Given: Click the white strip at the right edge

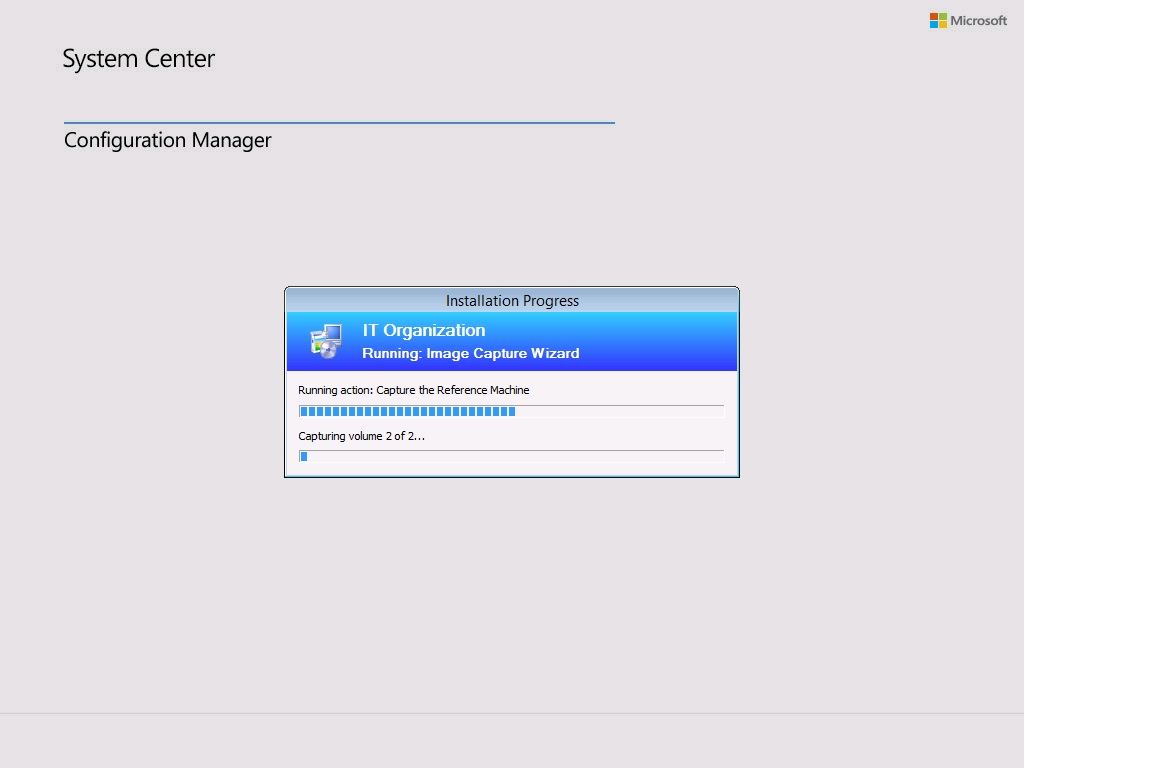Looking at the screenshot, I should point(1088,384).
